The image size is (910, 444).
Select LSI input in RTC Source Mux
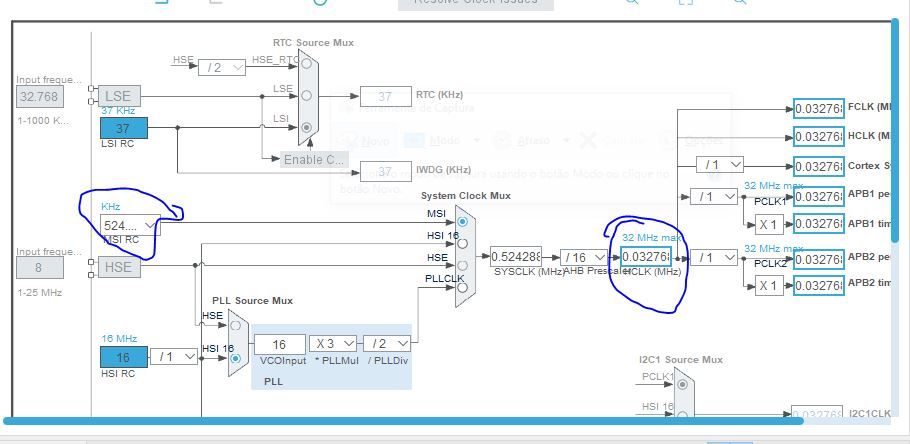[x=307, y=127]
